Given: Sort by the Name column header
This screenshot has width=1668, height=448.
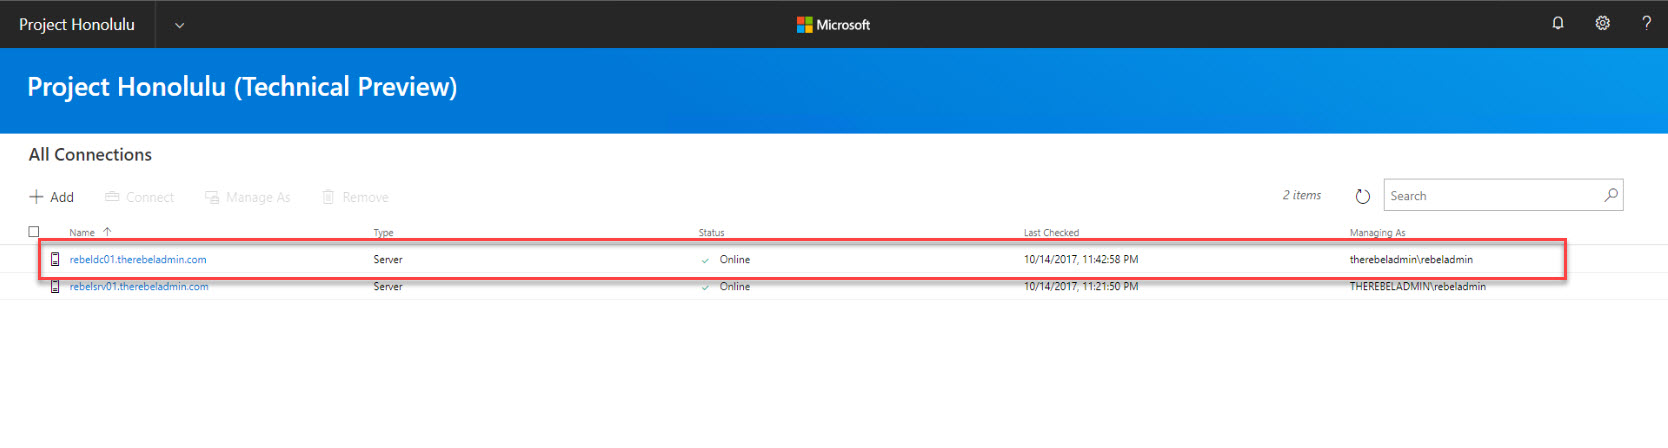Looking at the screenshot, I should coord(82,232).
